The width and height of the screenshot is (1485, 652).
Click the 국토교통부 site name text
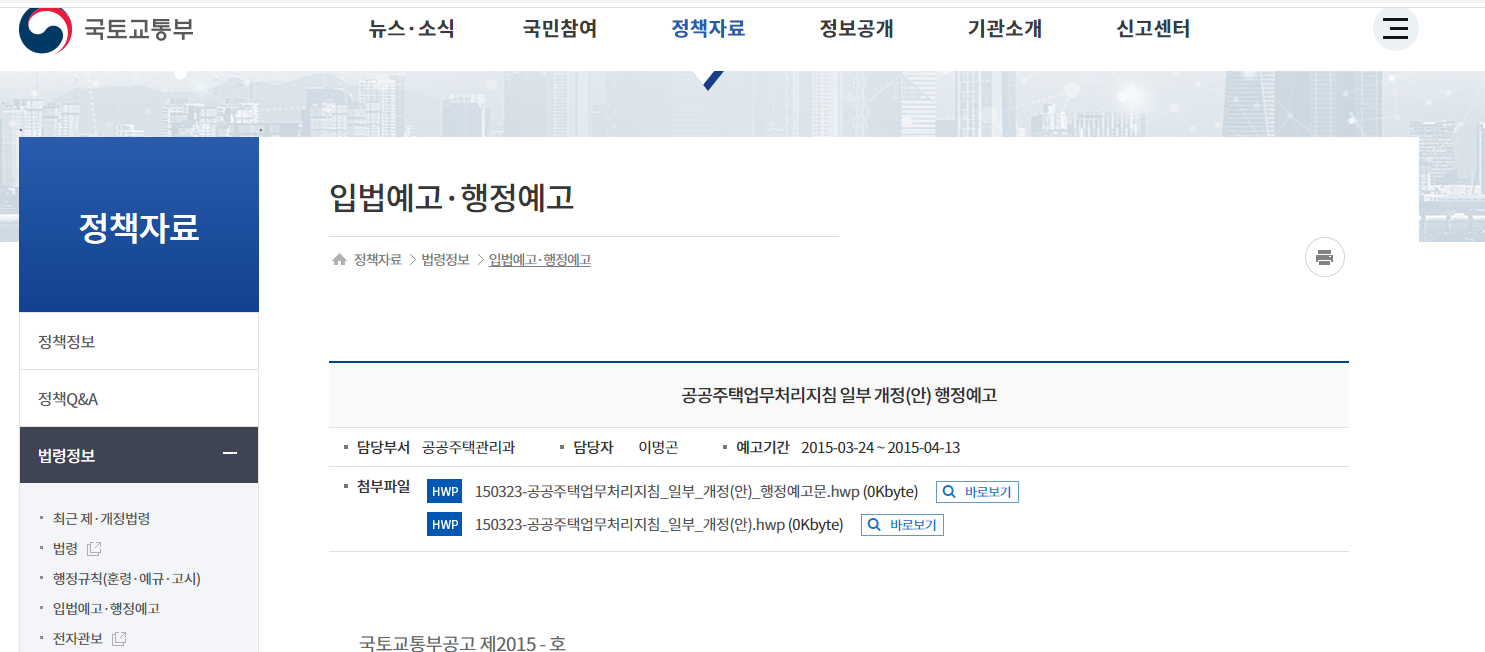(x=139, y=29)
